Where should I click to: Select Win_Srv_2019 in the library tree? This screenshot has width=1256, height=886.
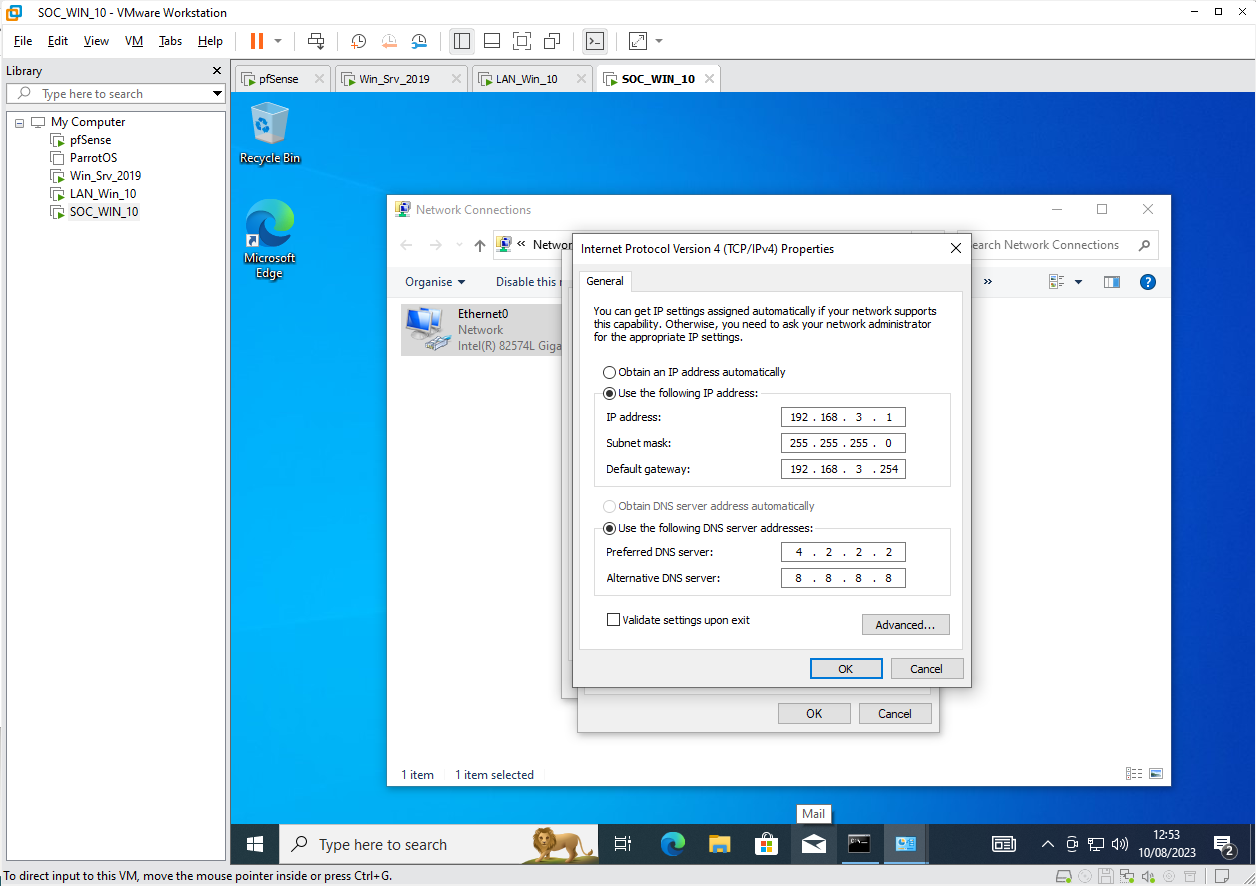(x=105, y=176)
